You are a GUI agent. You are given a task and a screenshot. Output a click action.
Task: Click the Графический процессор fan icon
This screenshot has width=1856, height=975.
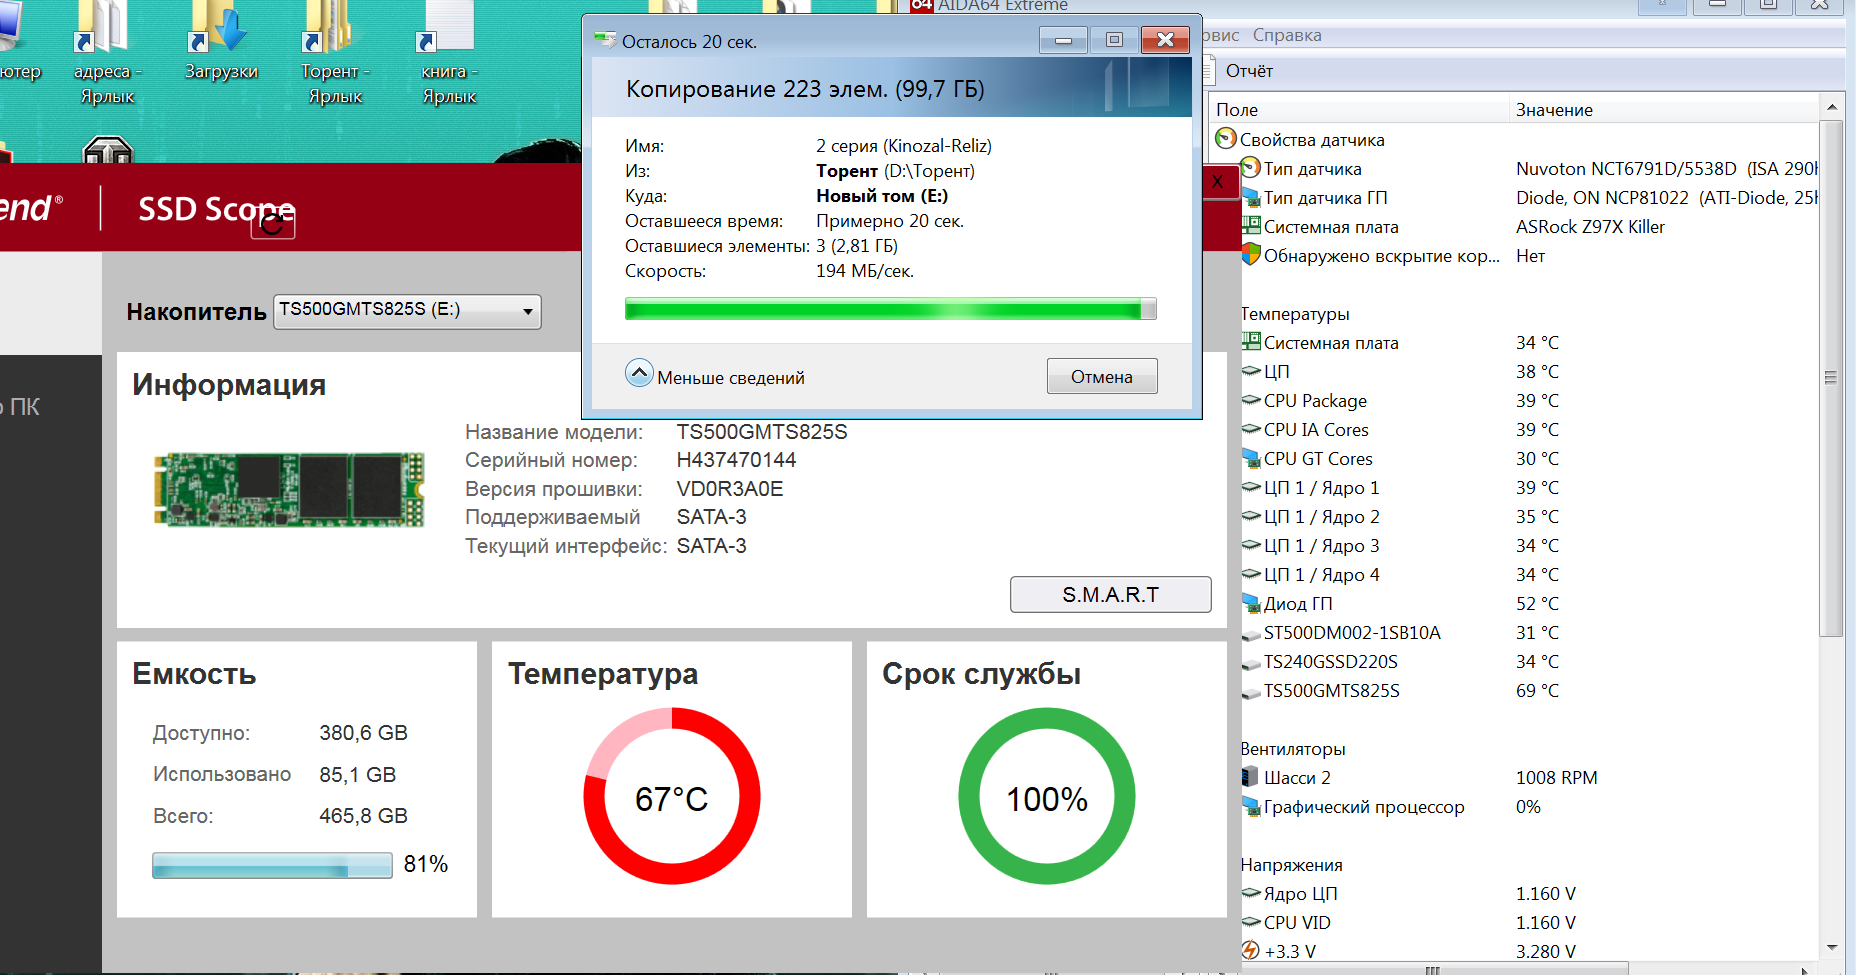tap(1251, 806)
